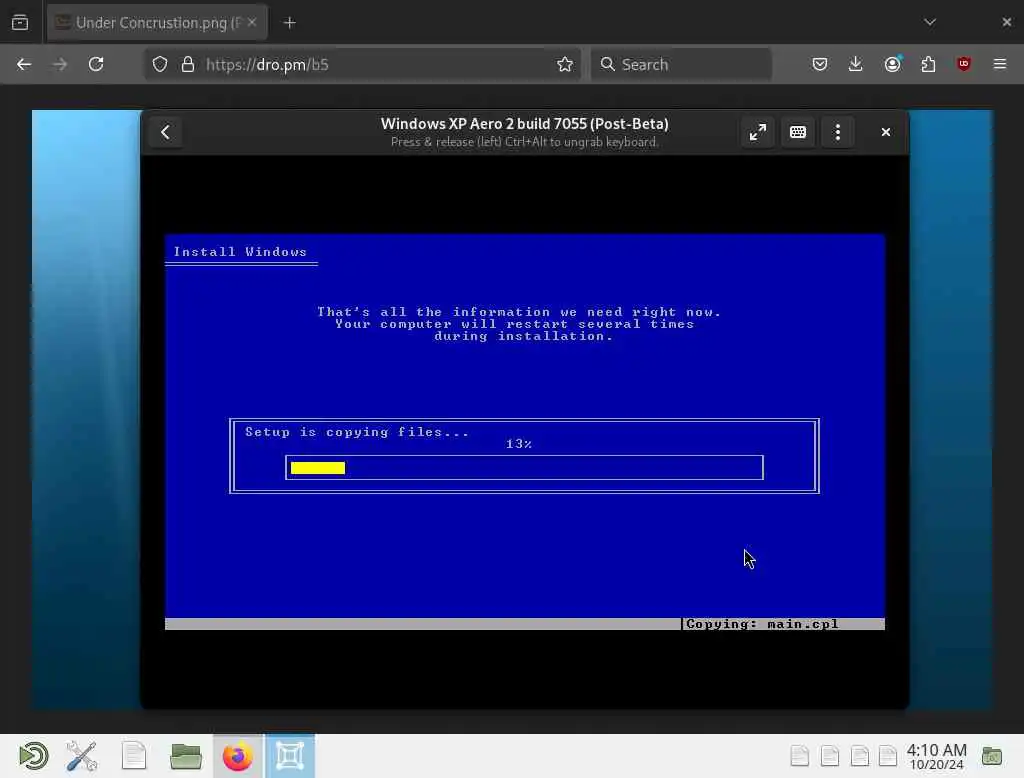Image resolution: width=1024 pixels, height=778 pixels.
Task: Close the Firefox browser window
Action: pyautogui.click(x=1006, y=22)
